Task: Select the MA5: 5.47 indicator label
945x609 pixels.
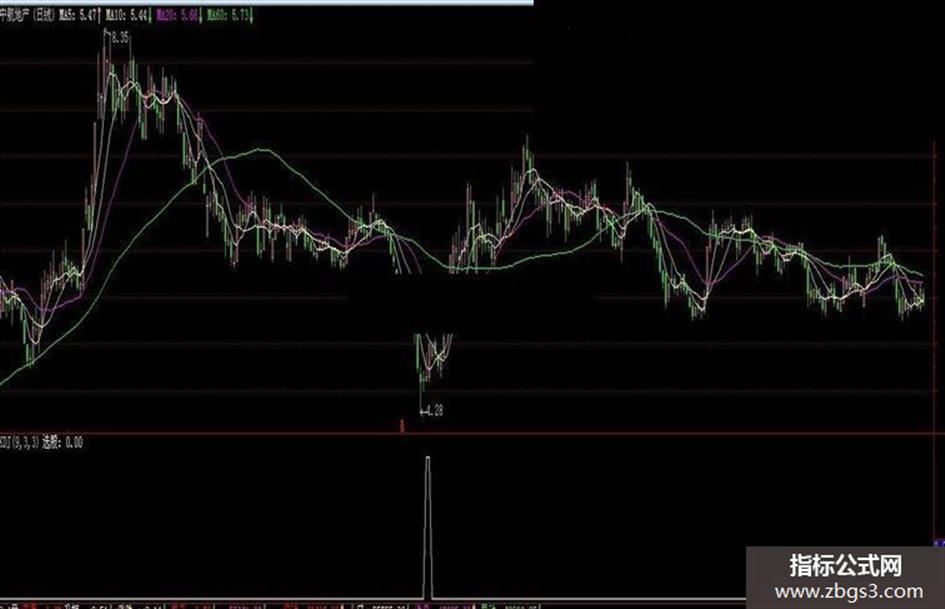Action: (79, 16)
